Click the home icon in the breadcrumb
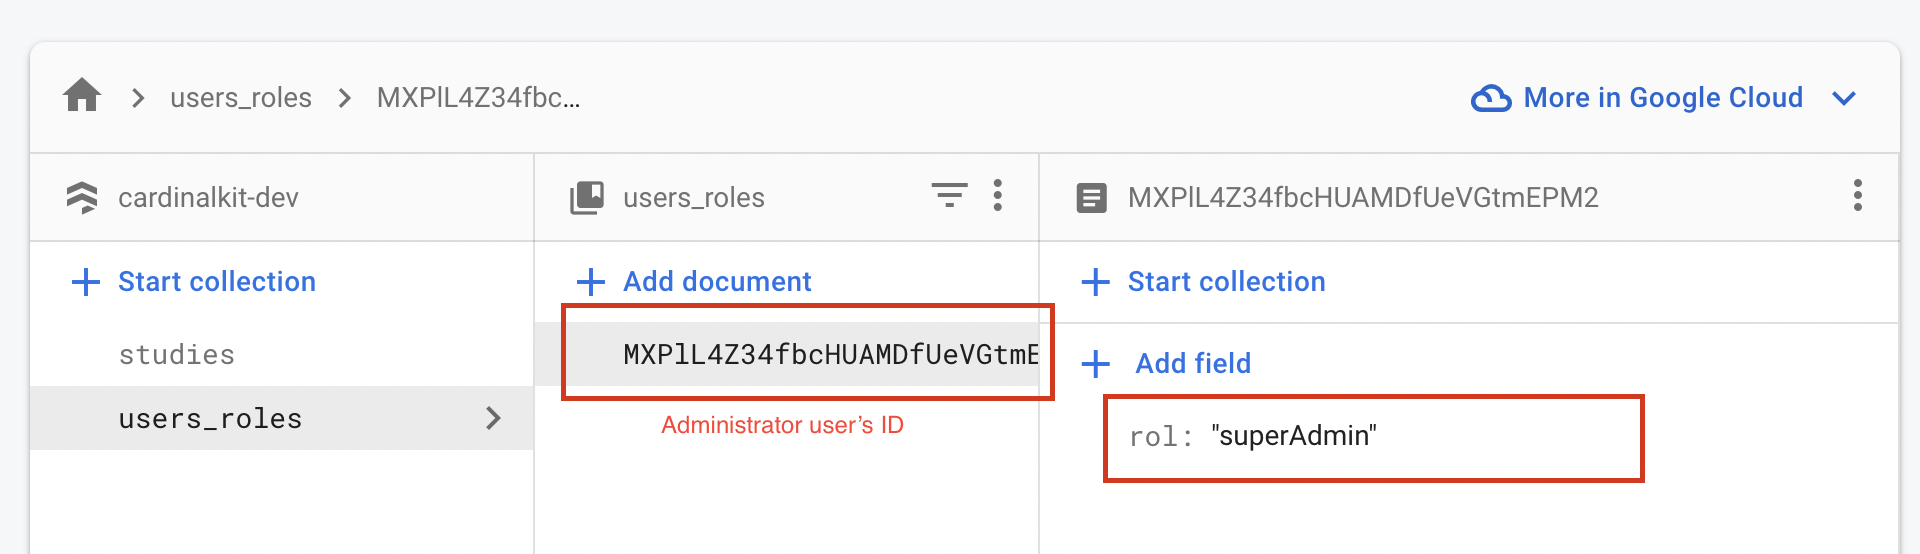Screen dimensions: 1920x554 [82, 96]
